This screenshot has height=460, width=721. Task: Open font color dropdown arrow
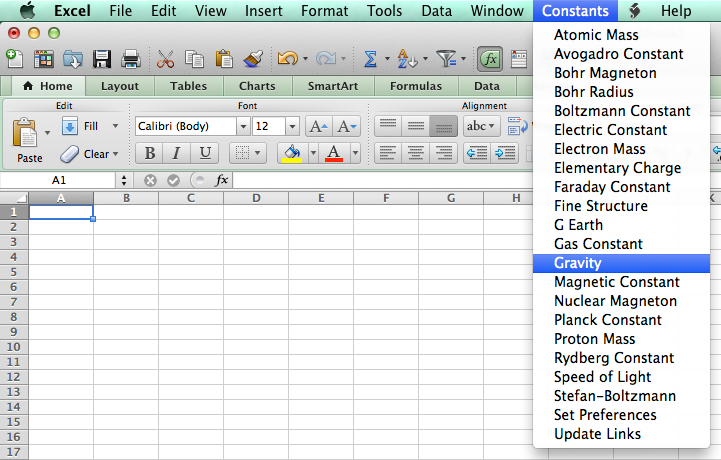(355, 153)
